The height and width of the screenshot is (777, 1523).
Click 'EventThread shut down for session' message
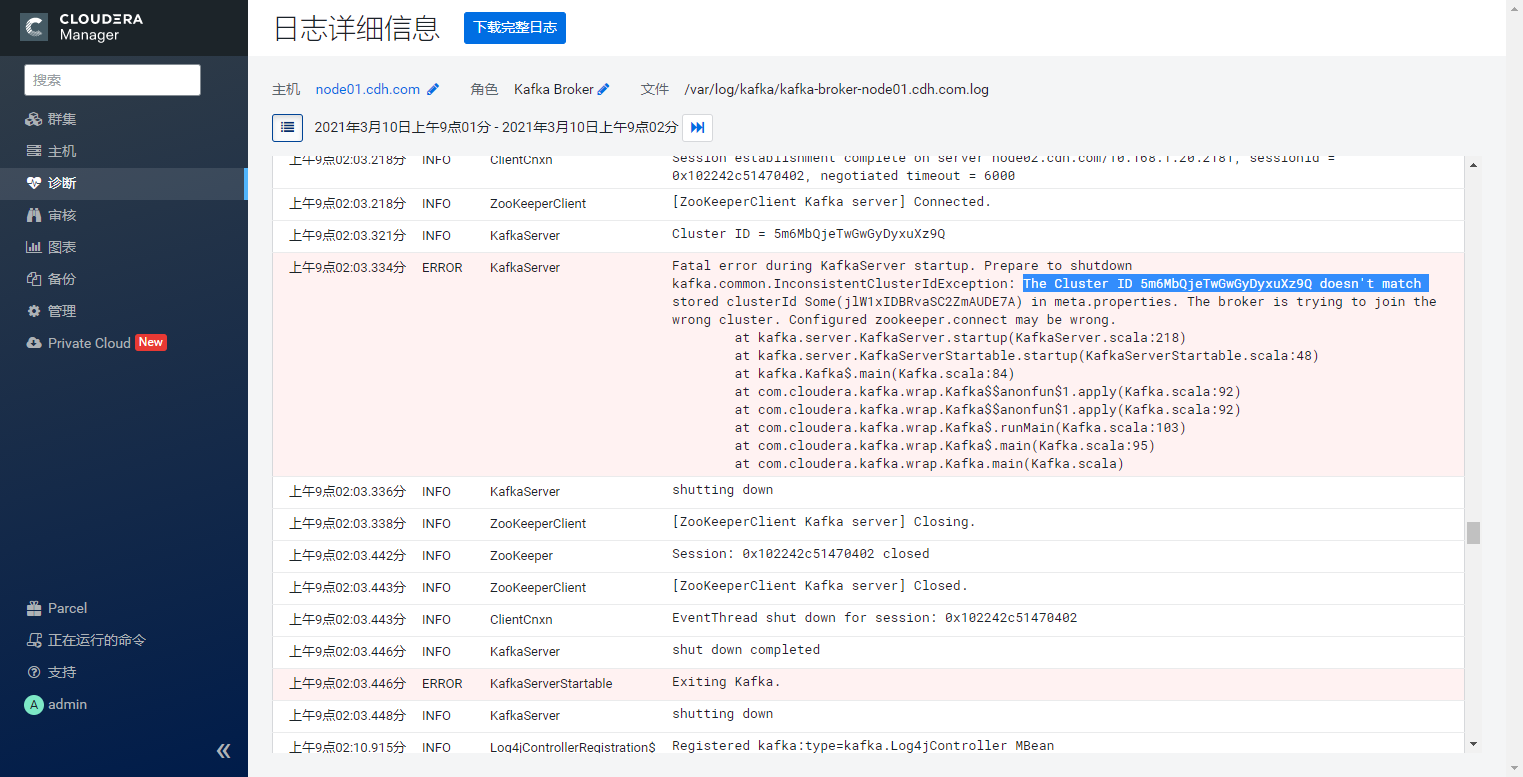874,618
